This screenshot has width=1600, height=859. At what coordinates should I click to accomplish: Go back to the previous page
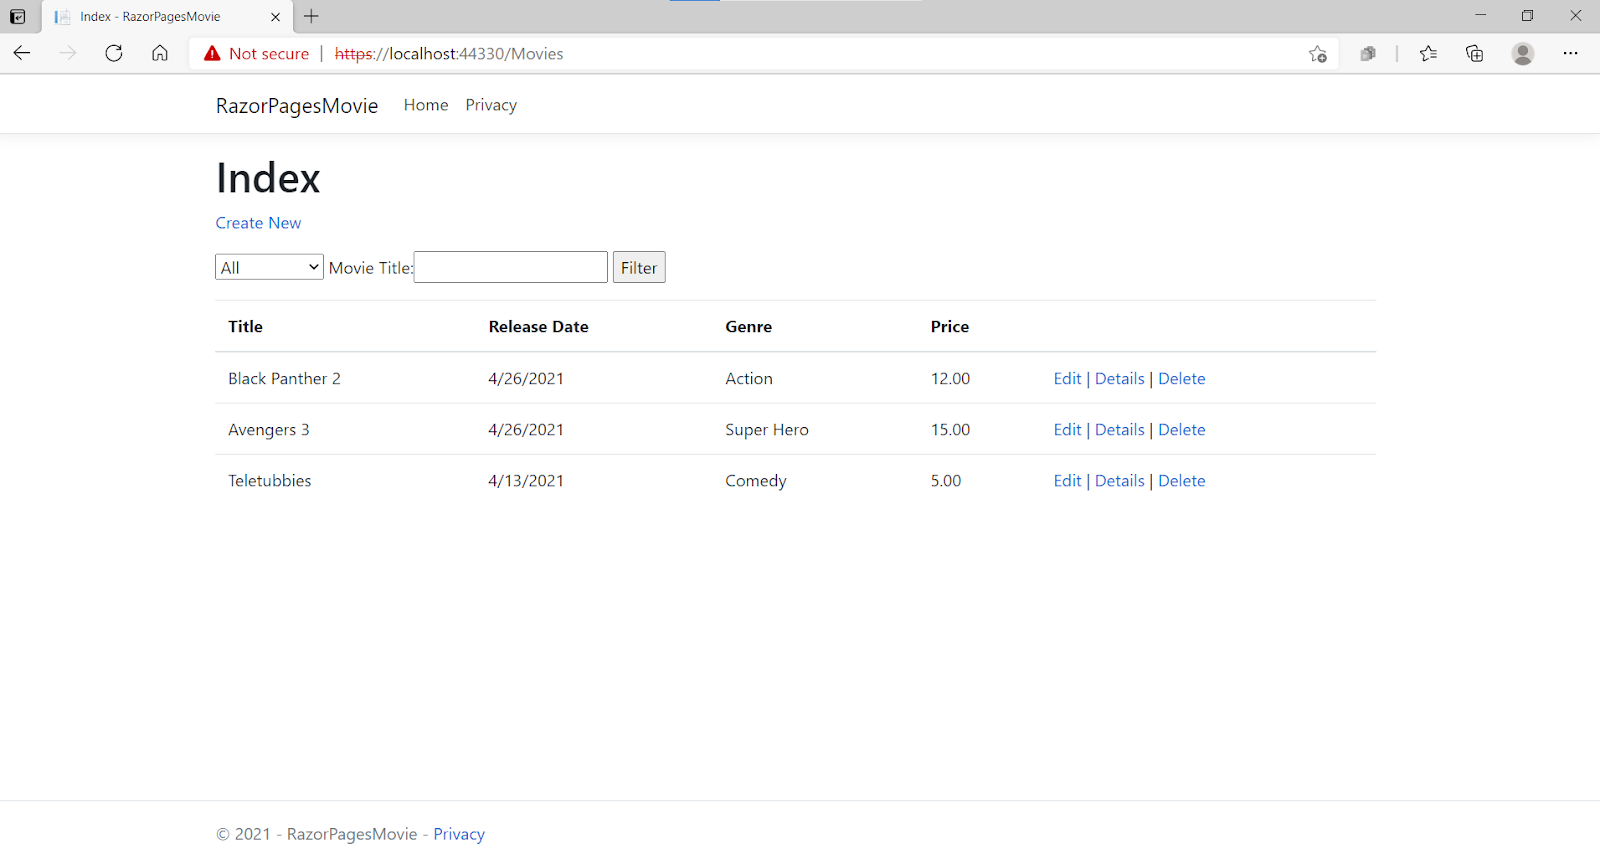[x=22, y=53]
